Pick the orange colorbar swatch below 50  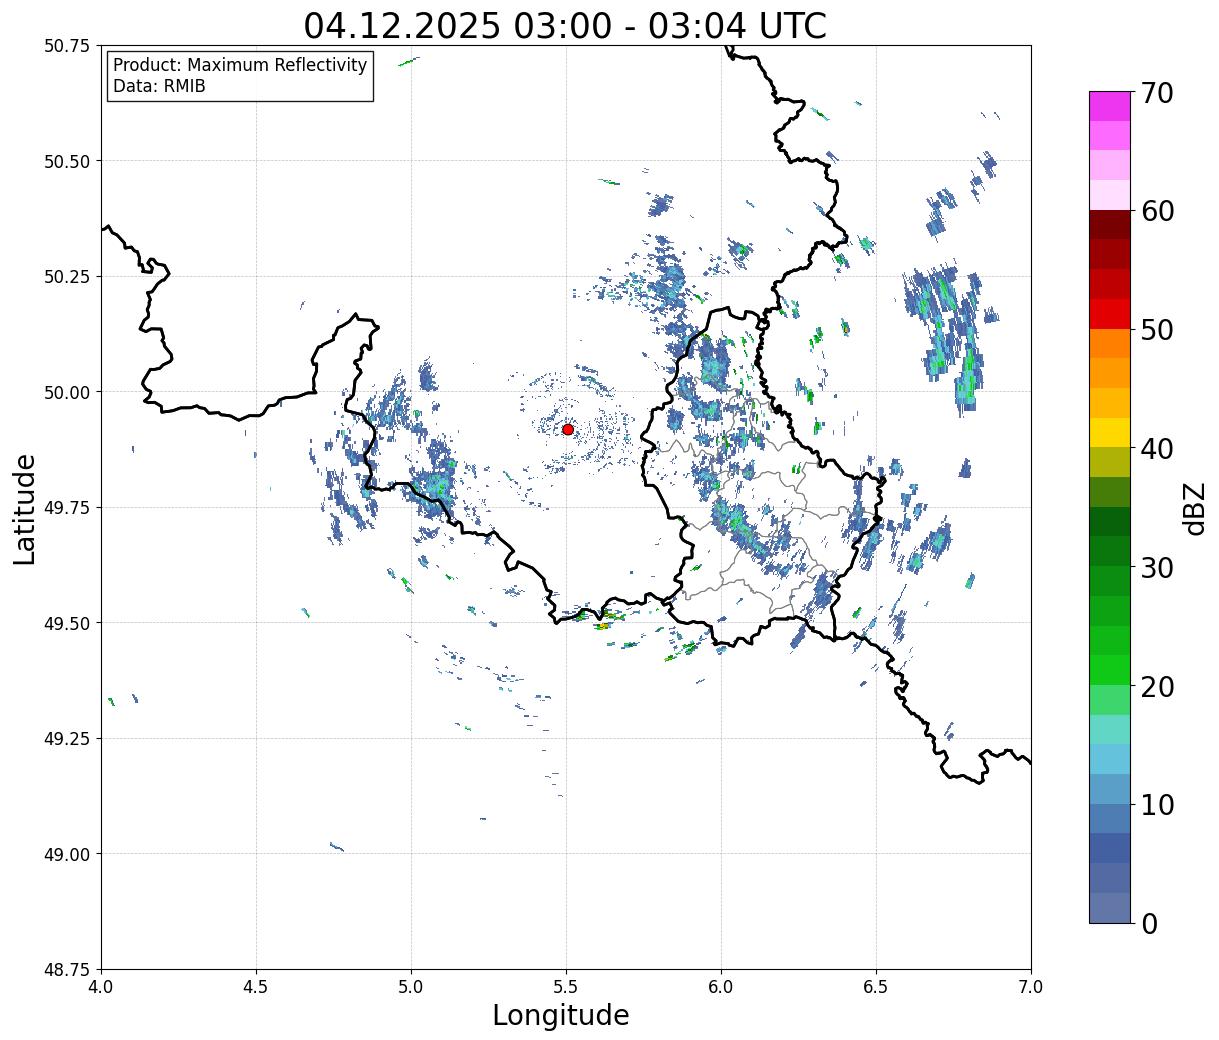pos(1110,343)
